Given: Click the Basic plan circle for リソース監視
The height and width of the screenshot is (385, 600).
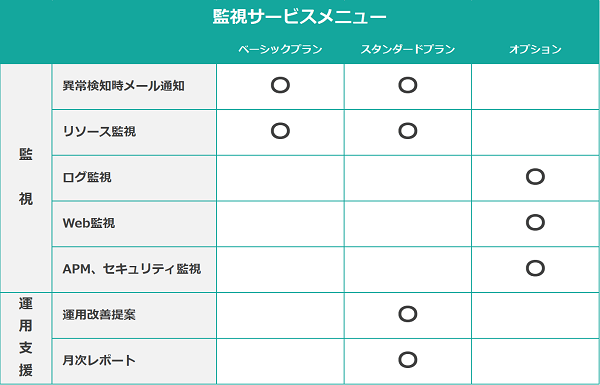Looking at the screenshot, I should [280, 131].
